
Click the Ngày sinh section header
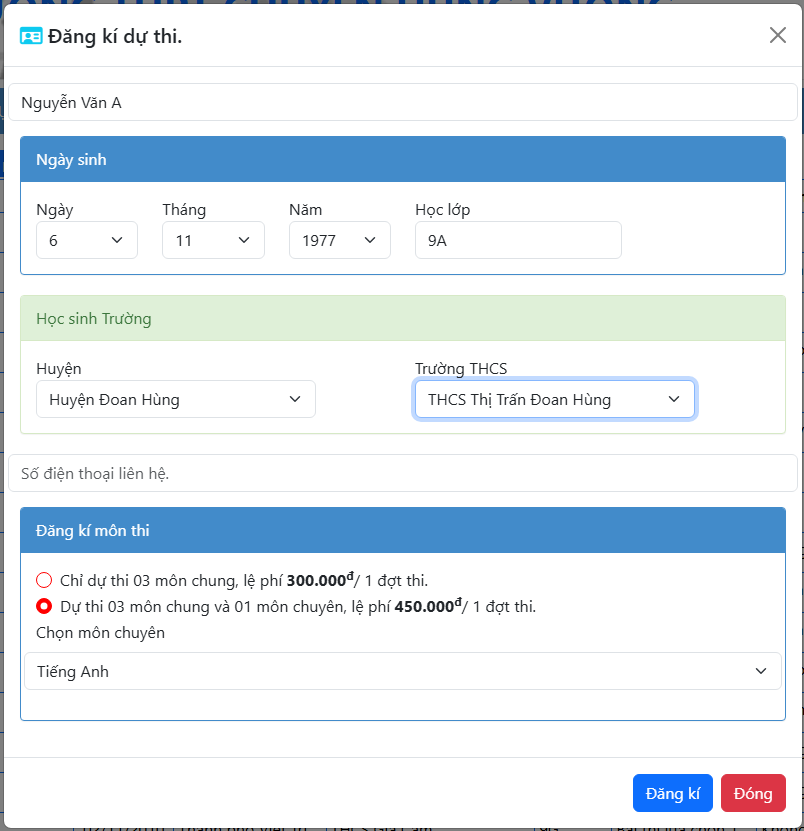click(x=402, y=160)
